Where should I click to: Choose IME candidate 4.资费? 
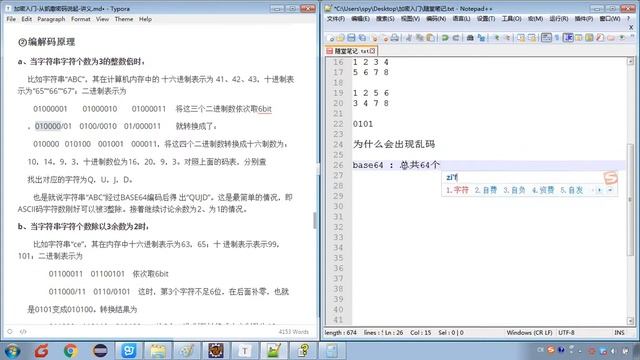point(543,190)
